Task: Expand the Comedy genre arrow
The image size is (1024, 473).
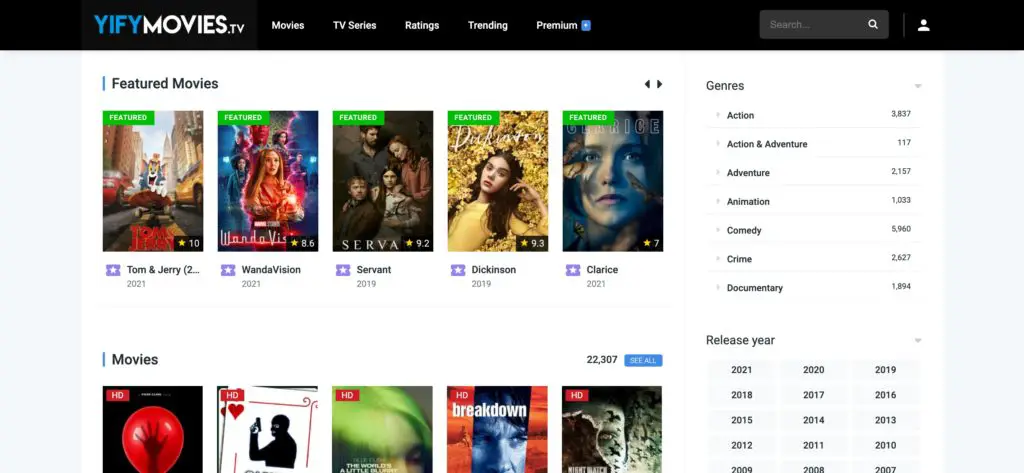Action: 718,230
